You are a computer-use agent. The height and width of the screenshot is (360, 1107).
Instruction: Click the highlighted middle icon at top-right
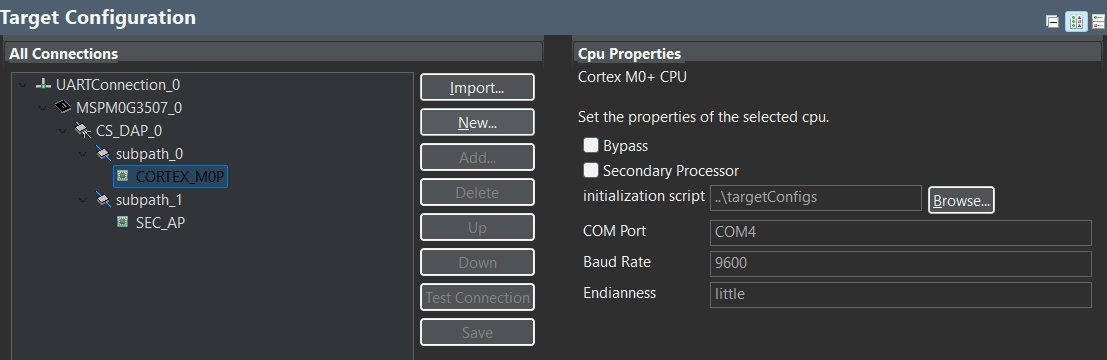(x=1076, y=21)
